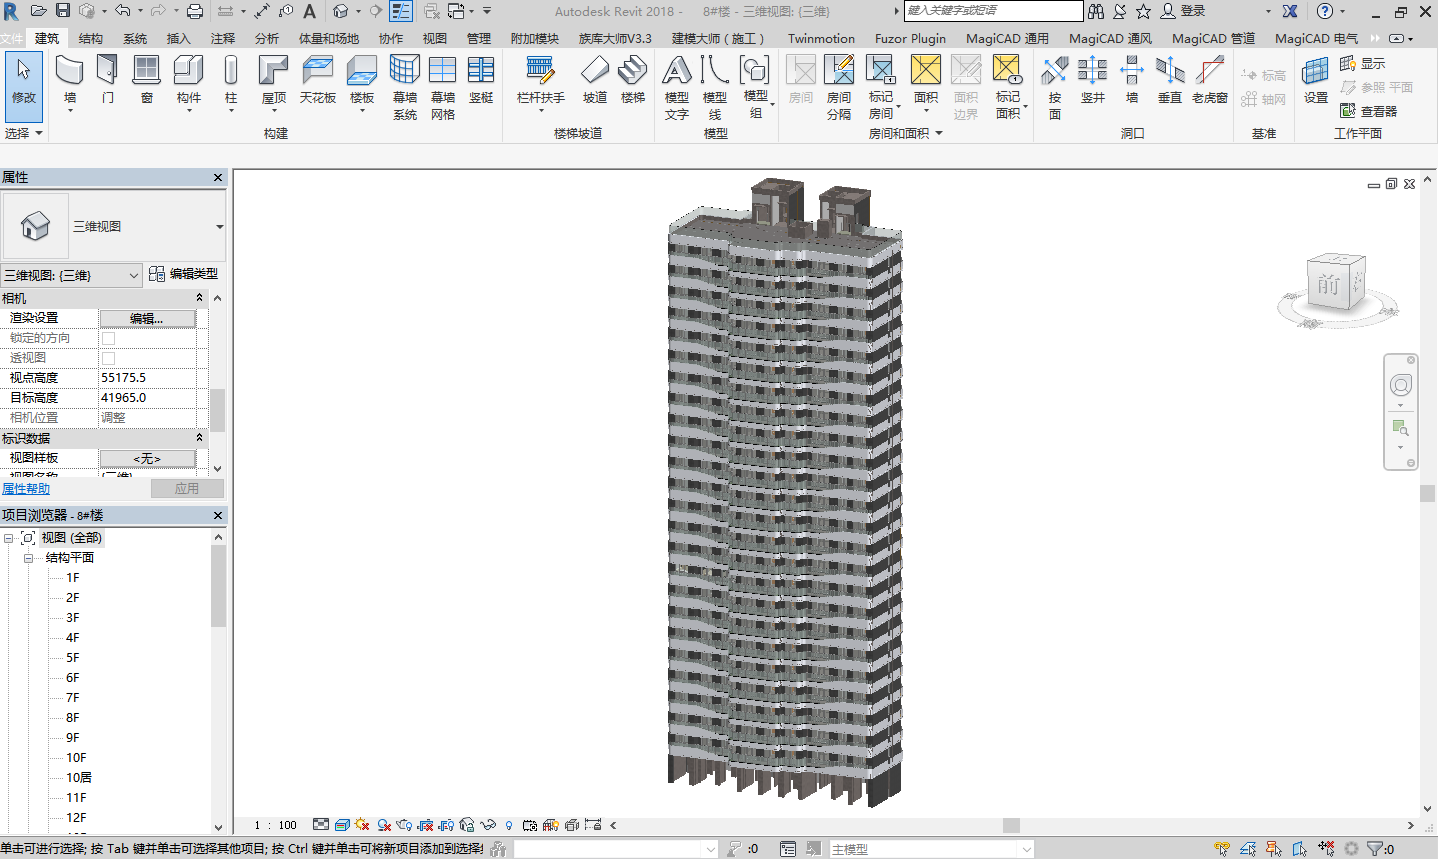The height and width of the screenshot is (859, 1438).
Task: Select the Ramp (坡道) tool
Action: click(x=595, y=80)
